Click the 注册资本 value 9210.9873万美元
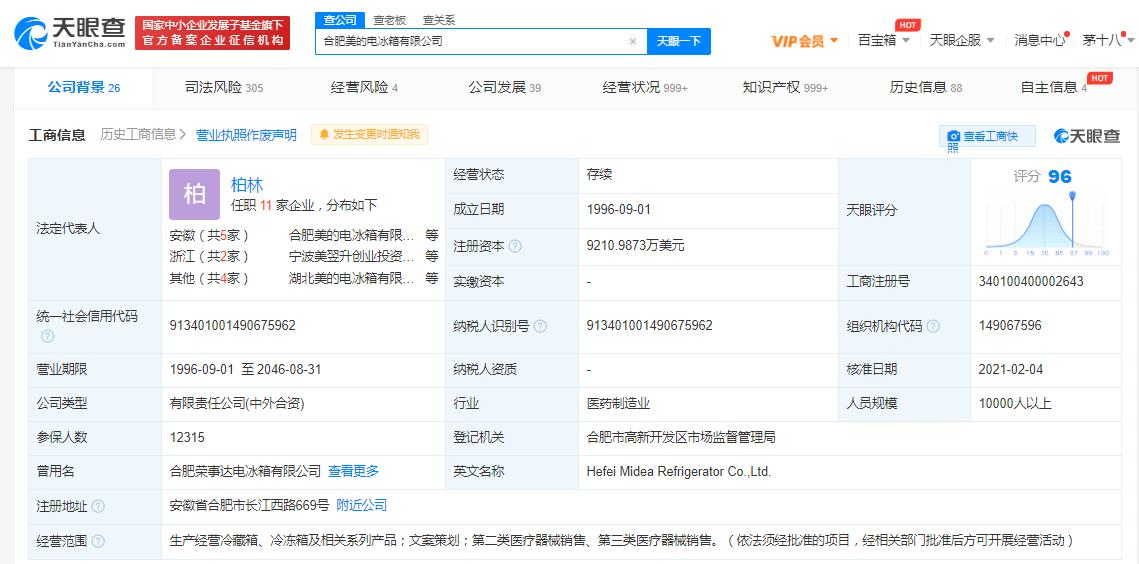This screenshot has width=1139, height=564. (x=636, y=246)
